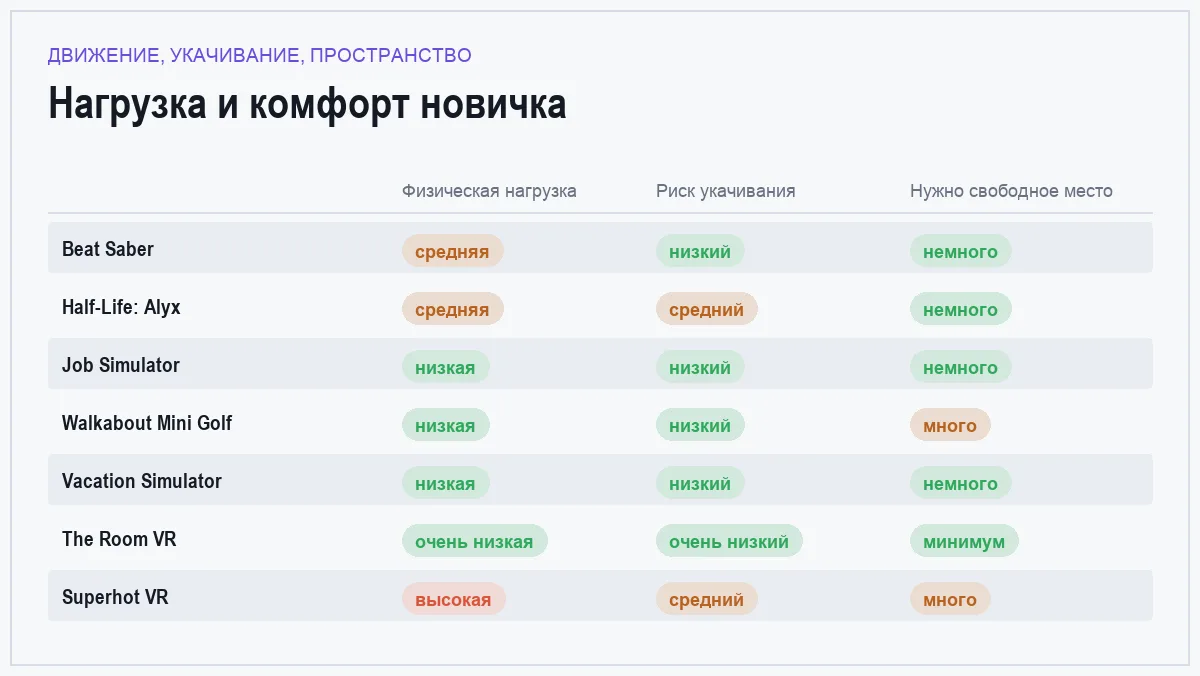Image resolution: width=1200 pixels, height=676 pixels.
Task: Click Superhot VR's 'высокая' load badge
Action: [x=454, y=599]
